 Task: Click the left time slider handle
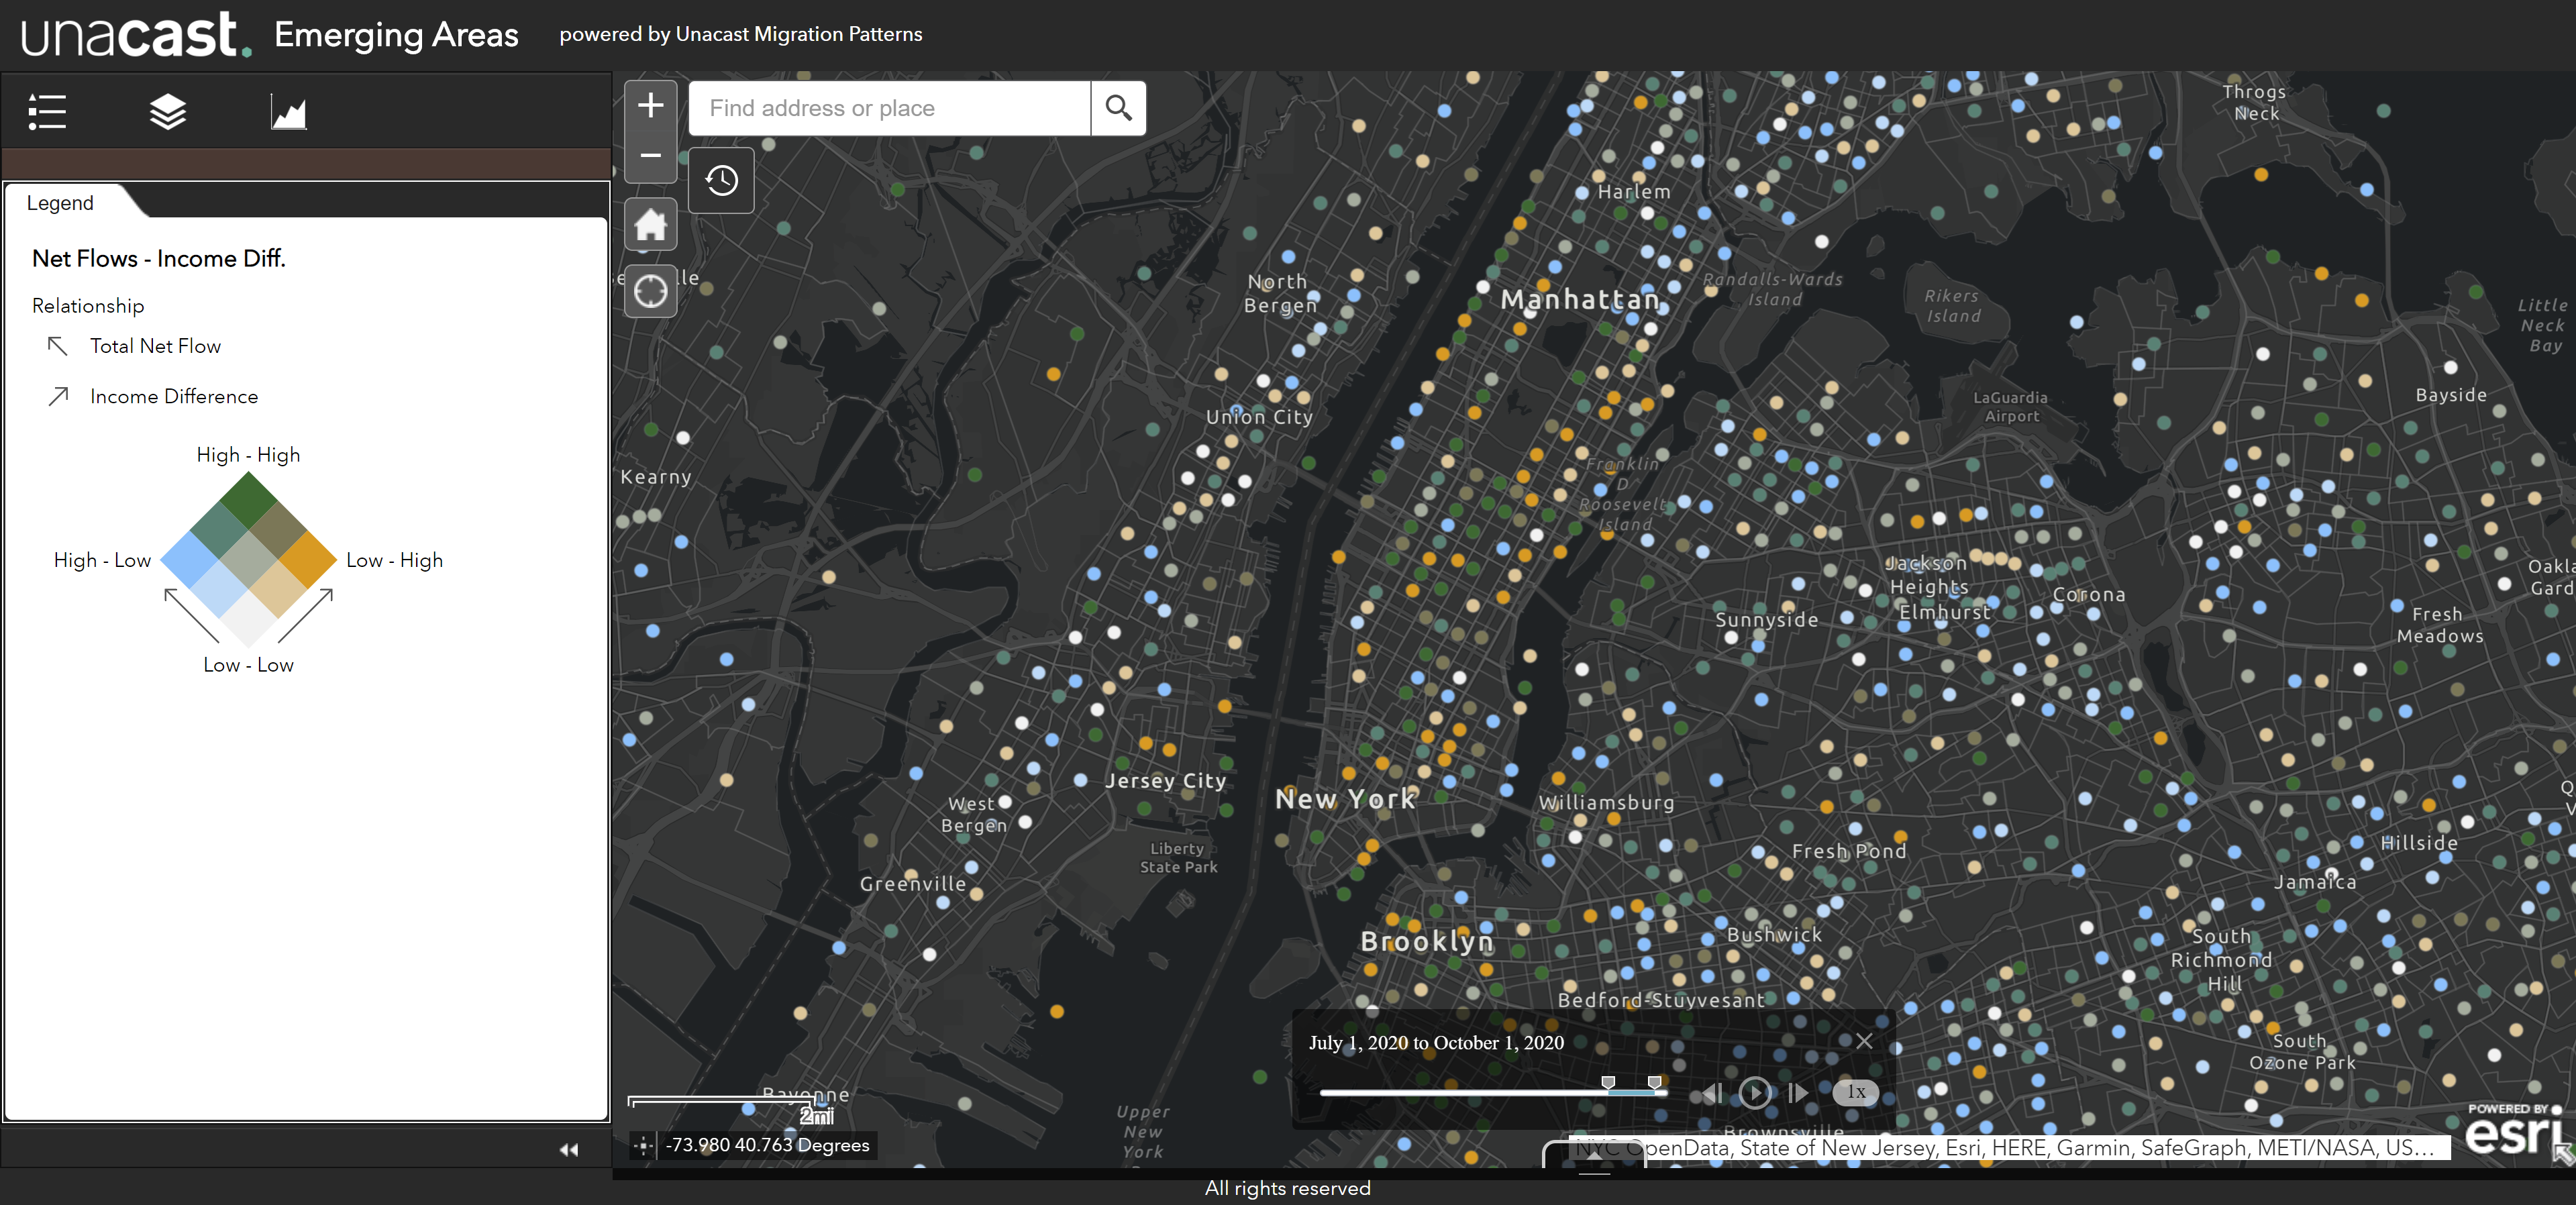pyautogui.click(x=1608, y=1083)
